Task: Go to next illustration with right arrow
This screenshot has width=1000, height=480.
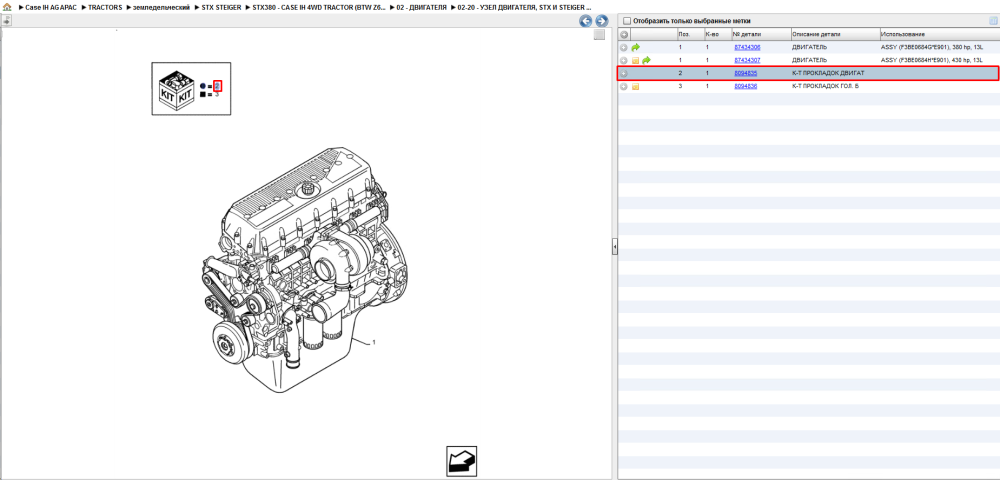Action: point(601,21)
